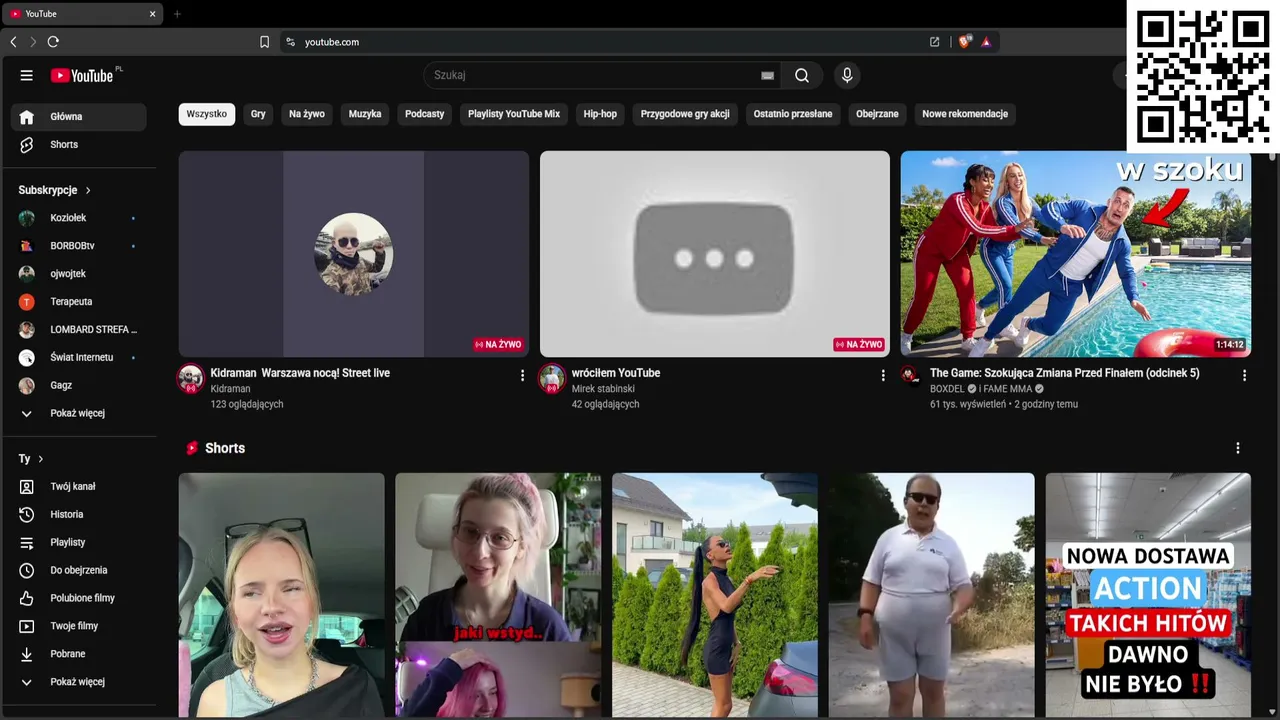This screenshot has width=1280, height=720.
Task: Open The Game: Szokująca Zmiana video title
Action: pyautogui.click(x=1065, y=373)
